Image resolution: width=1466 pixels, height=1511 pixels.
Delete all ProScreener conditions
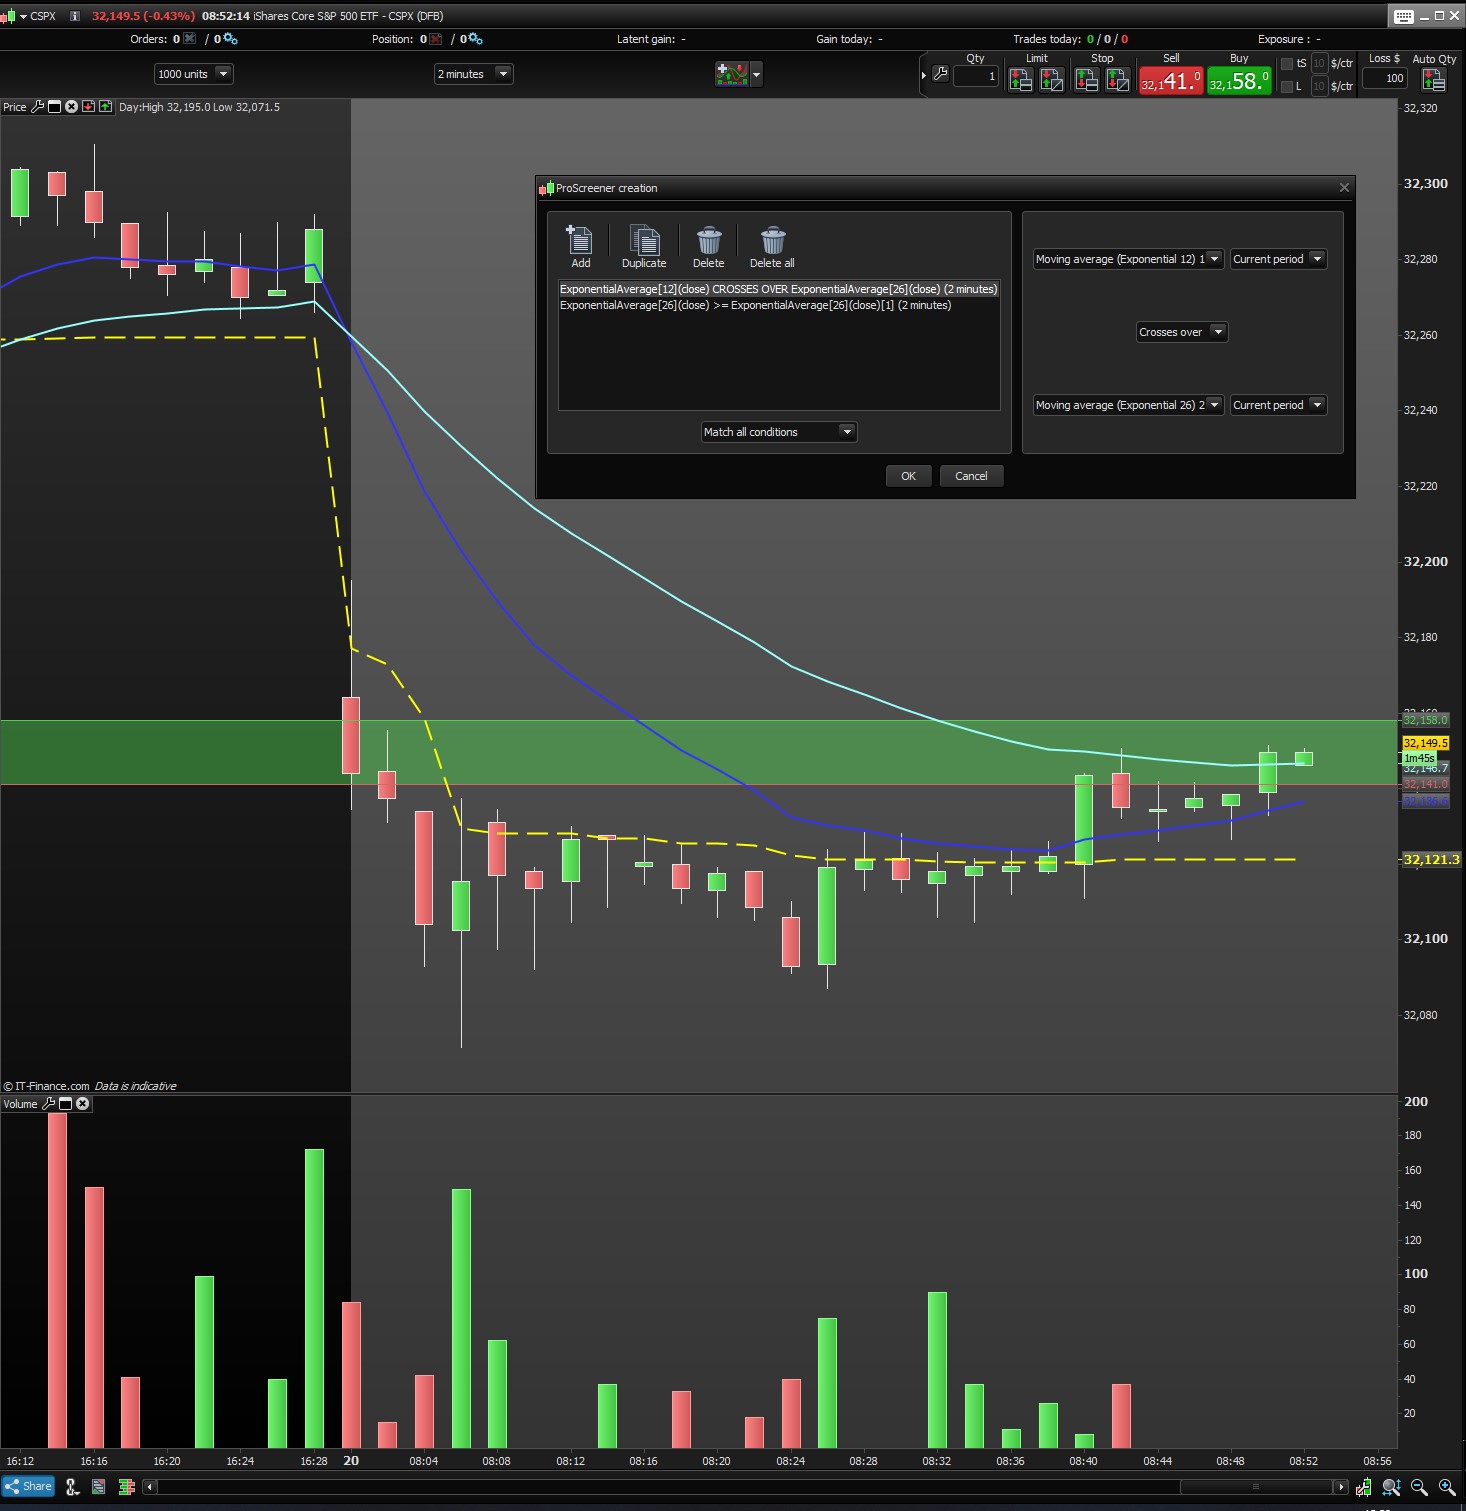(772, 247)
